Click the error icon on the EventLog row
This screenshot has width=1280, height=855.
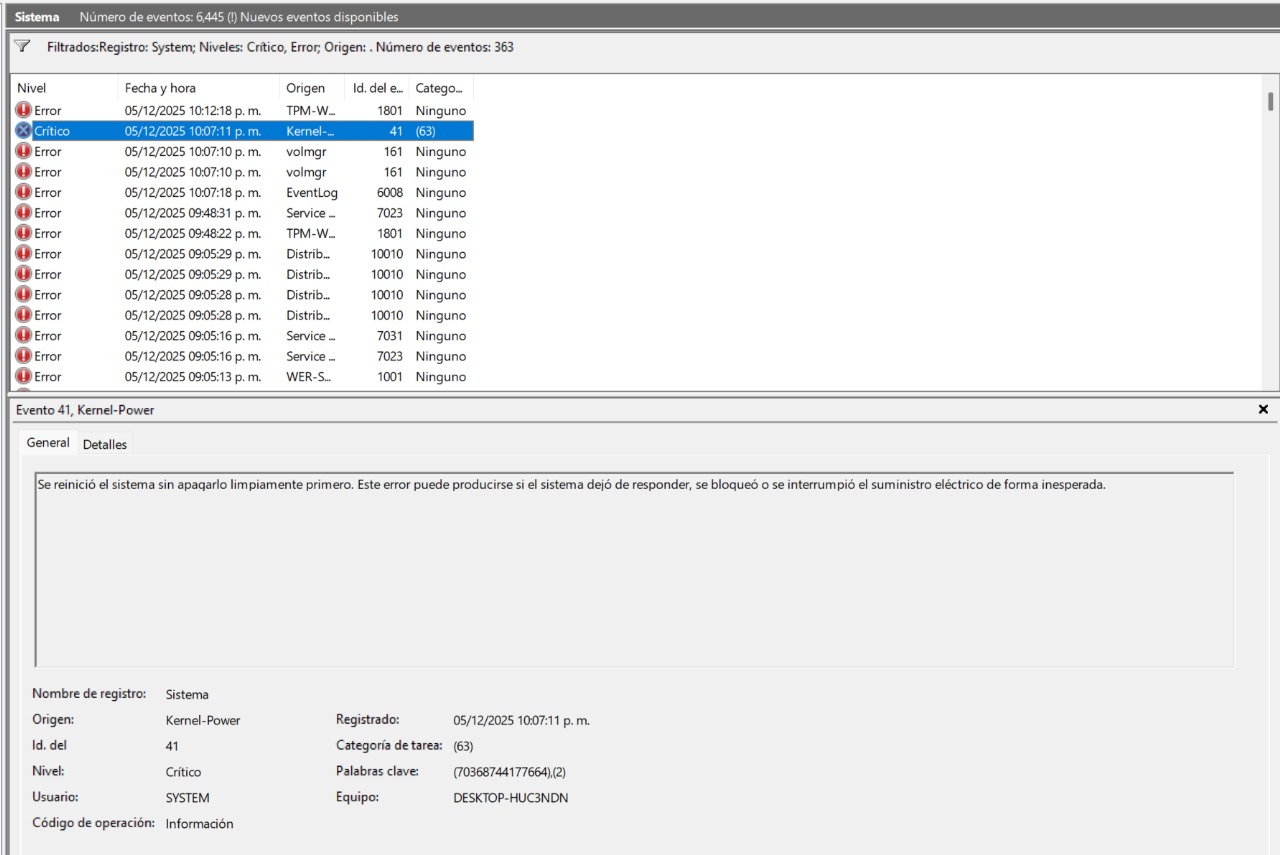(x=24, y=192)
